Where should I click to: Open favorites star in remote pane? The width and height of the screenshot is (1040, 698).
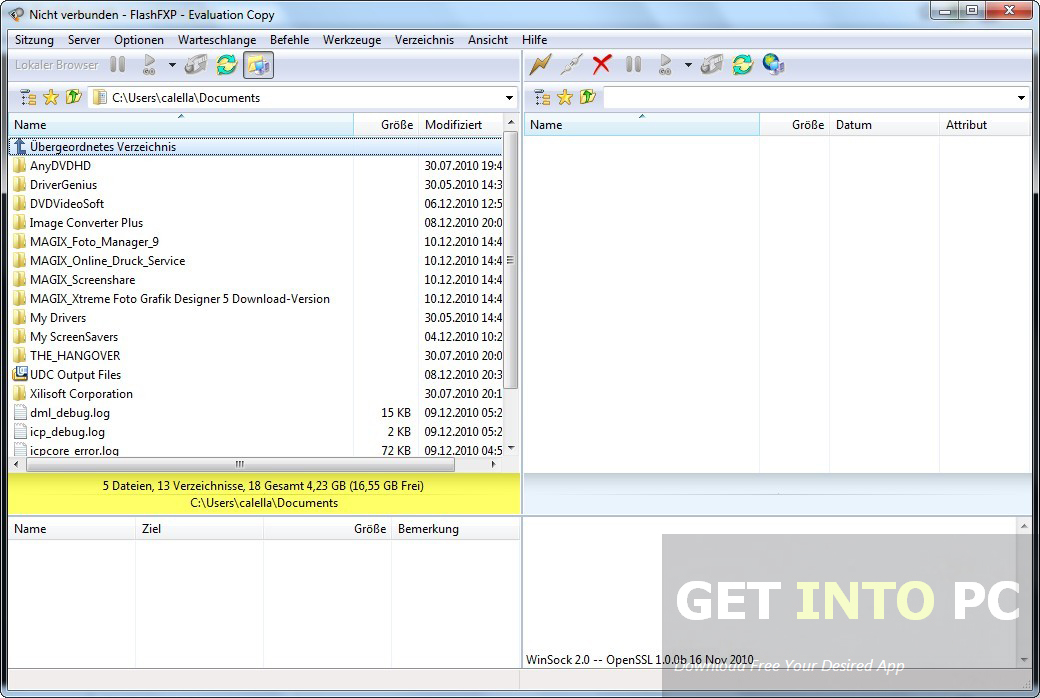[x=565, y=98]
